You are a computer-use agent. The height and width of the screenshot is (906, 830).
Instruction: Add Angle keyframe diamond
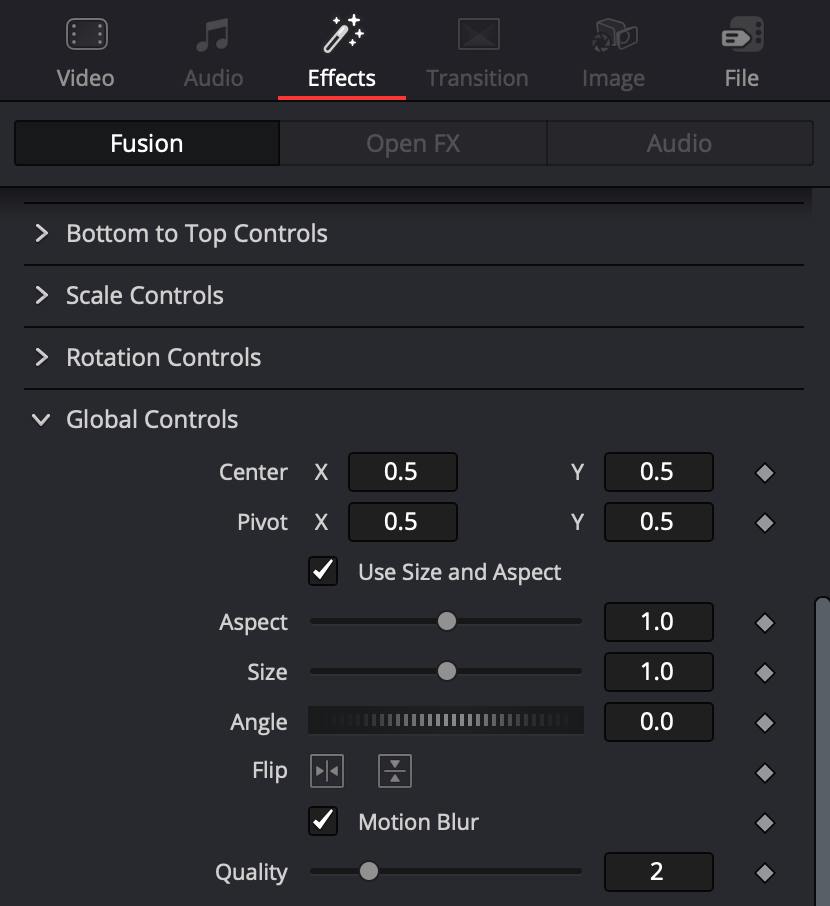(765, 722)
